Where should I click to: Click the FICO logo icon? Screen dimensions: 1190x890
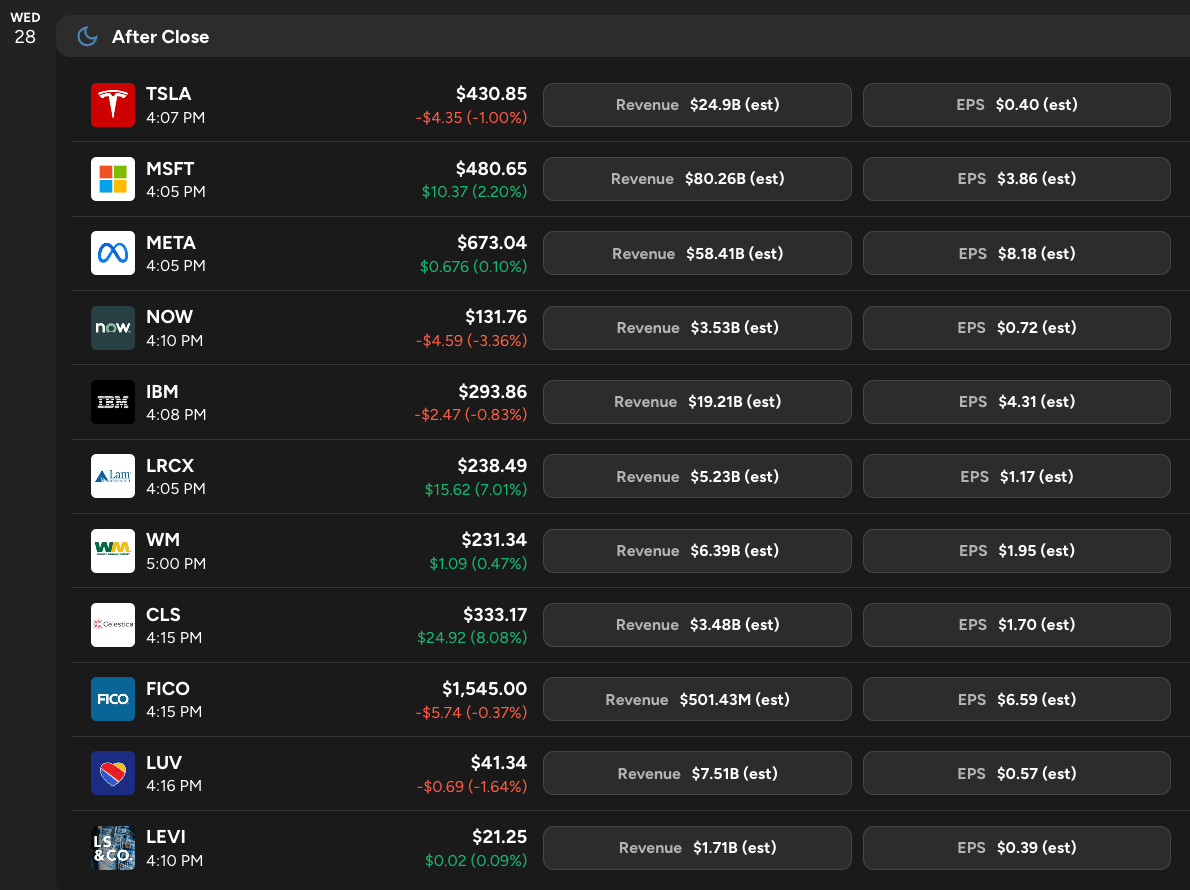point(113,699)
